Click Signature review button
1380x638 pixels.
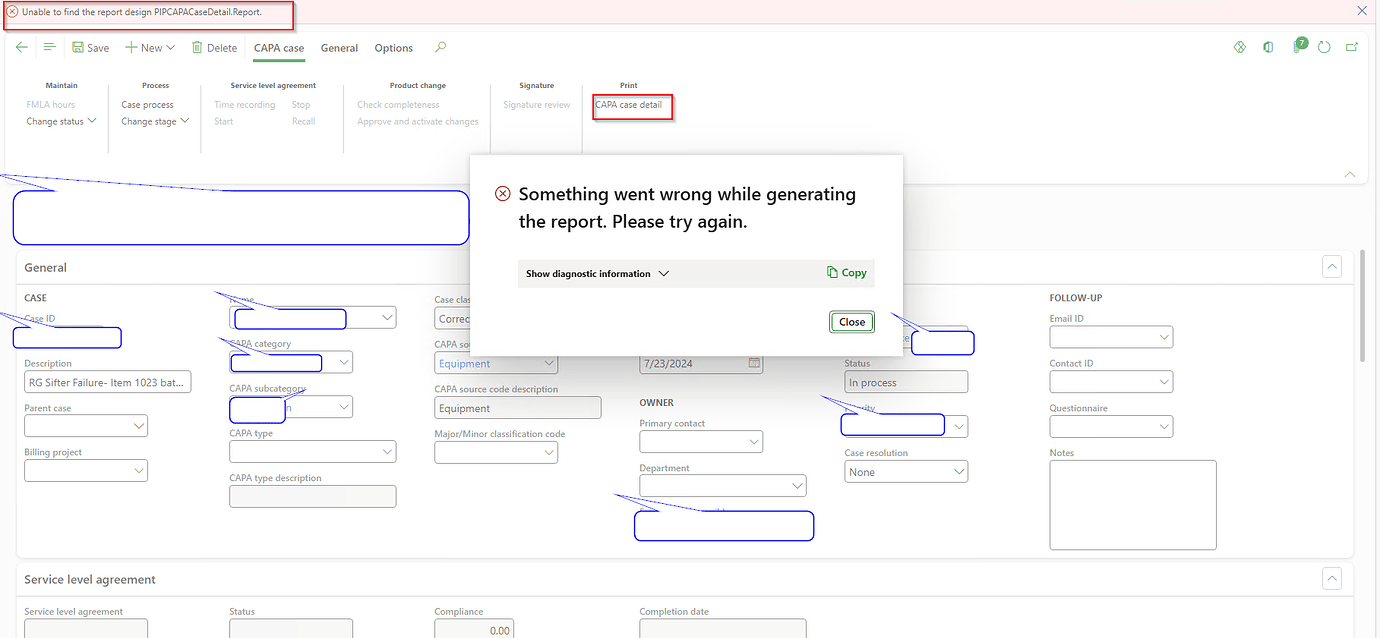(x=536, y=105)
